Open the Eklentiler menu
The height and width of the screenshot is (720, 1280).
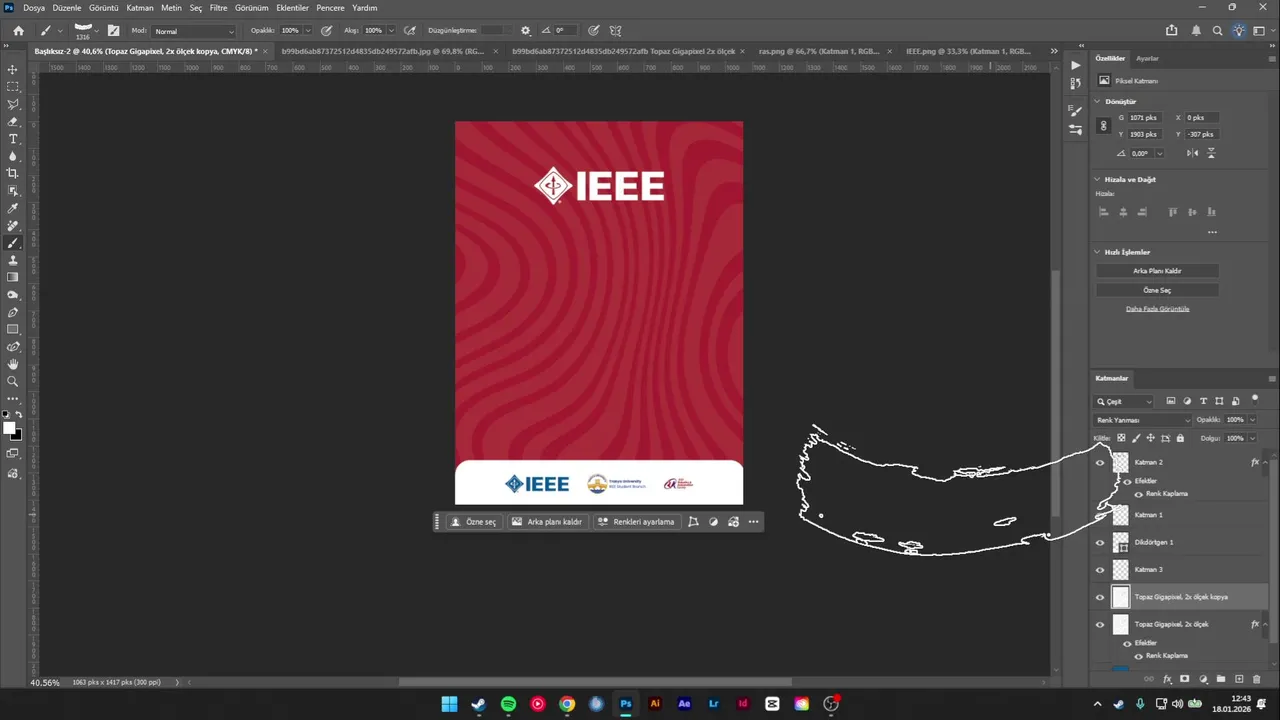[293, 7]
